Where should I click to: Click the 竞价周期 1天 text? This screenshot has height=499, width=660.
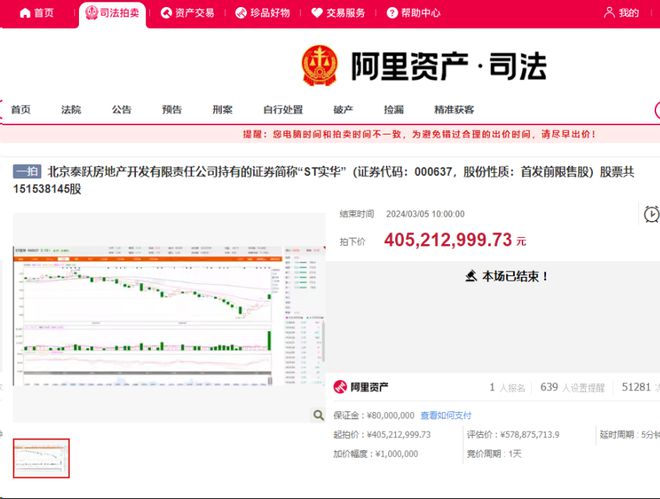pyautogui.click(x=494, y=454)
